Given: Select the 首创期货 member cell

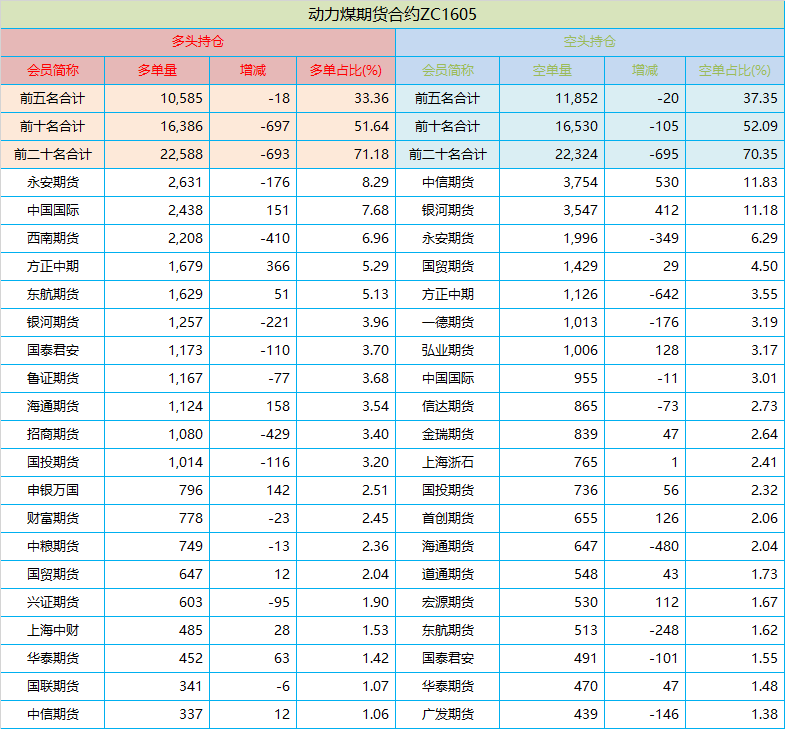Looking at the screenshot, I should pyautogui.click(x=448, y=519).
